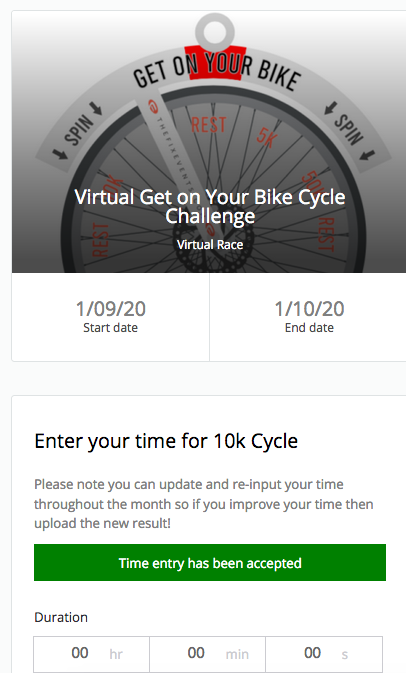Select the 1/10/20 end date box
Viewport: 406px width, 673px height.
[x=309, y=317]
